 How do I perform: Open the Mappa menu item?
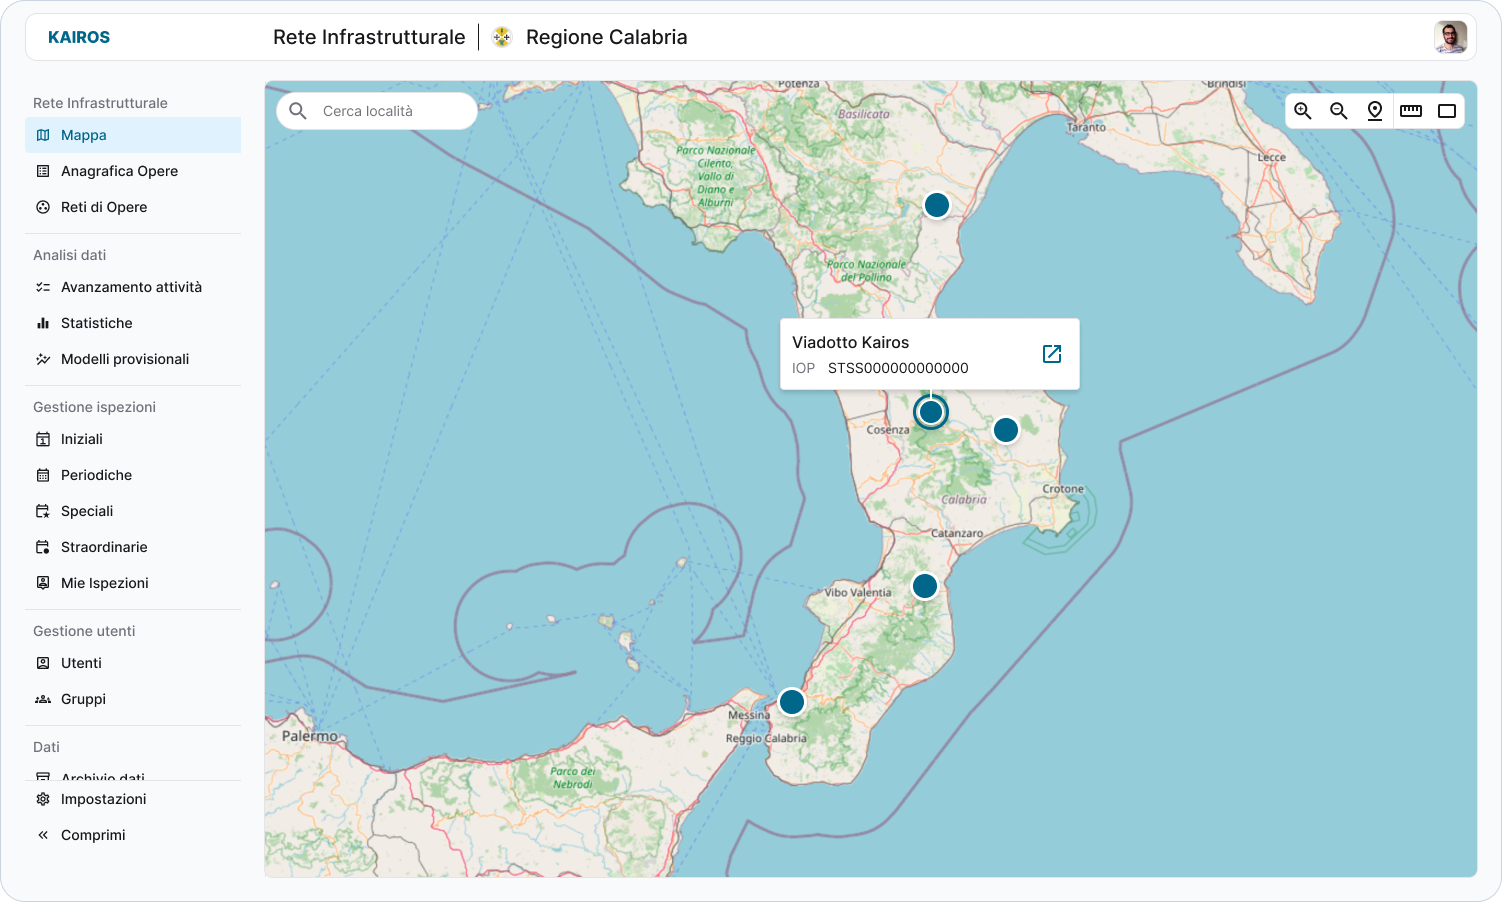pos(133,135)
